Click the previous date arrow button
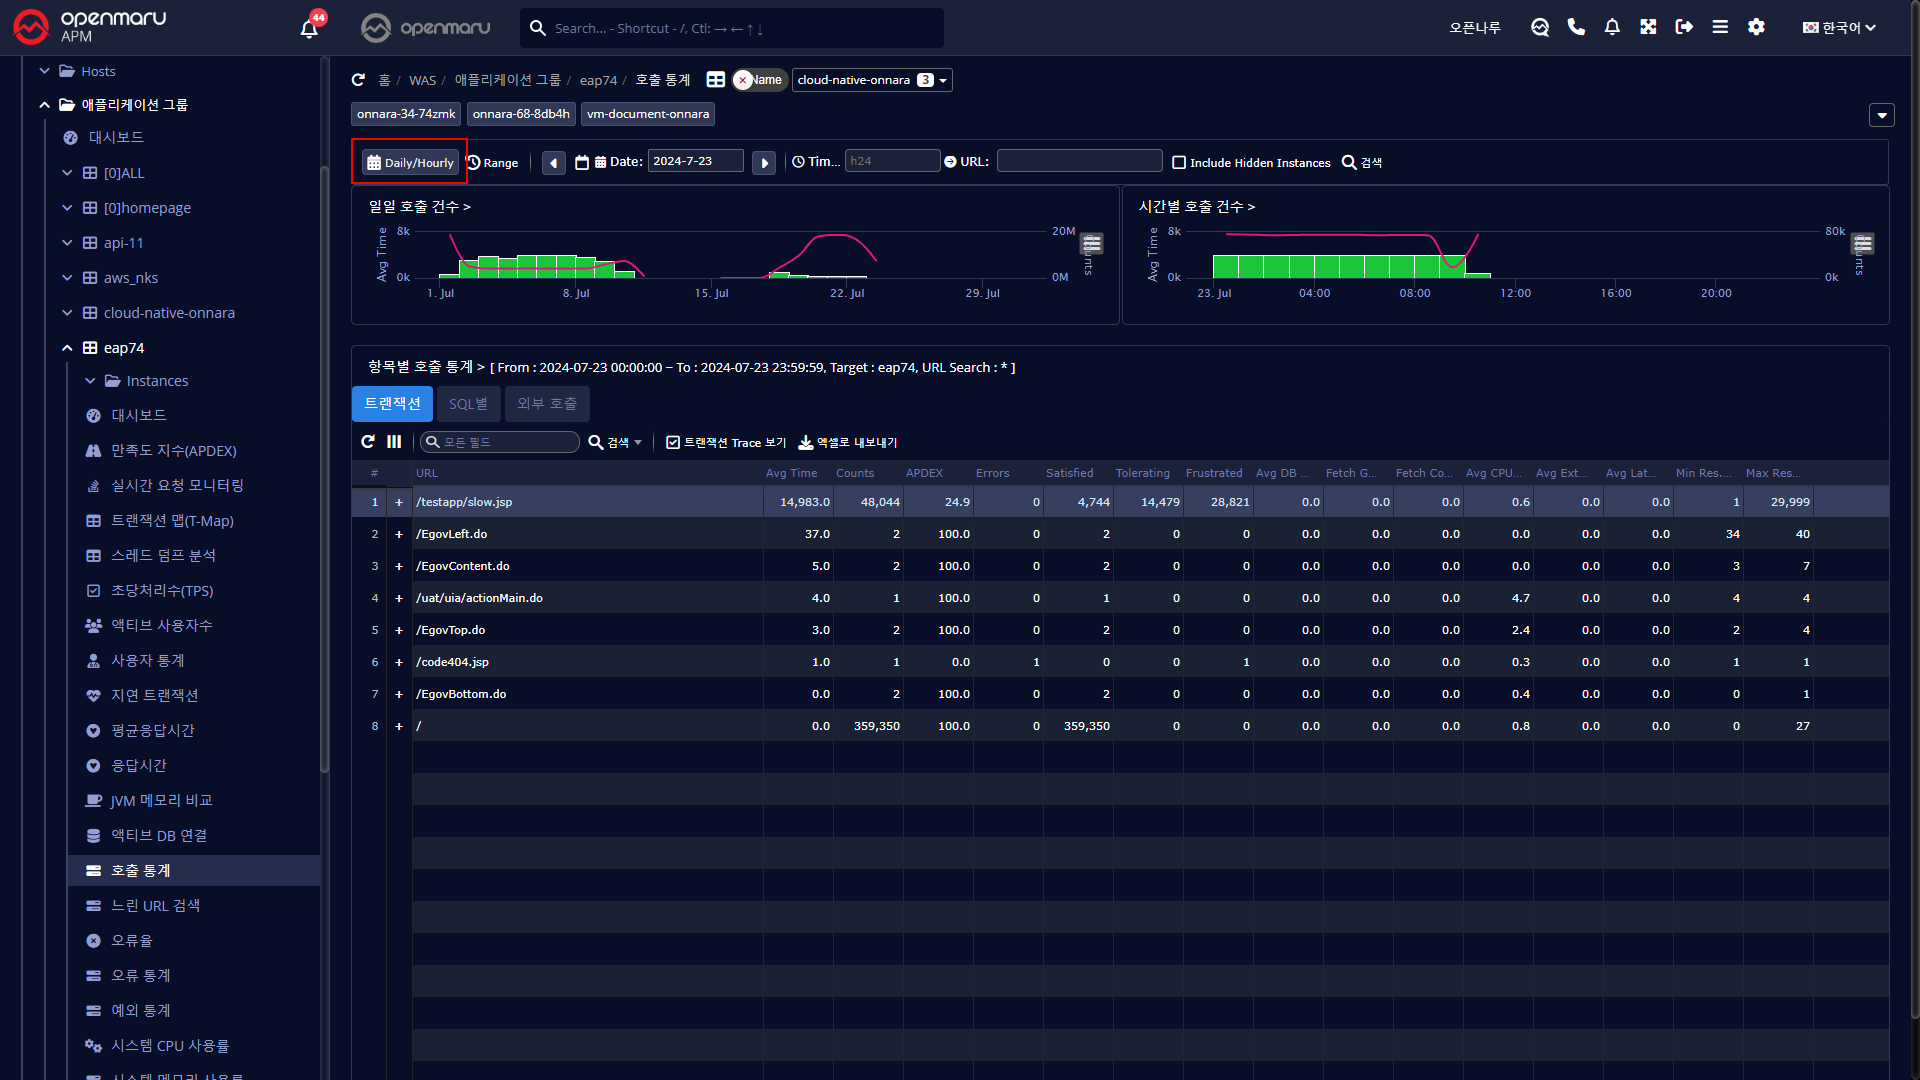Viewport: 1920px width, 1080px height. click(554, 162)
